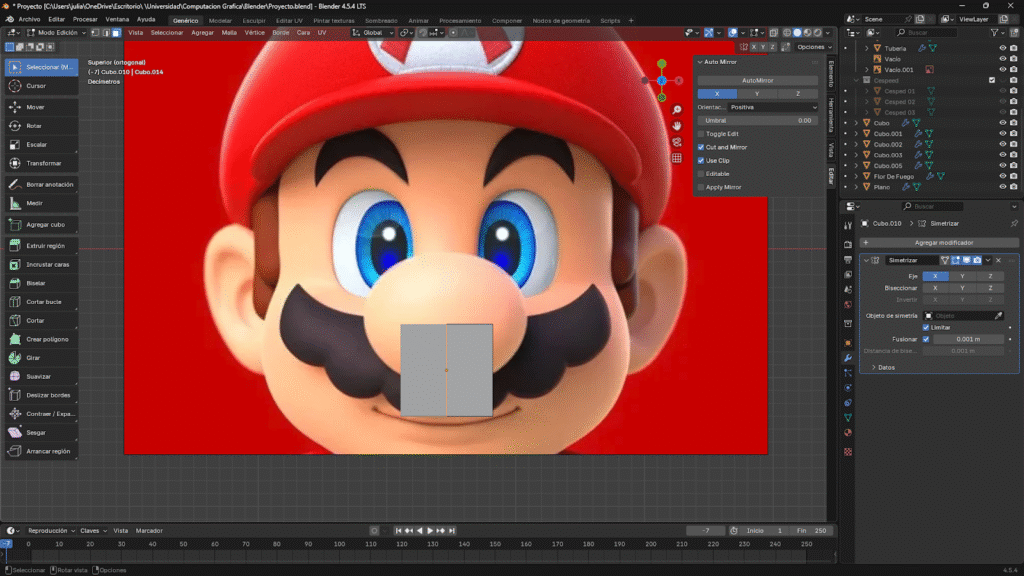
Task: Enable the Toggle Edit checkbox
Action: pyautogui.click(x=701, y=134)
